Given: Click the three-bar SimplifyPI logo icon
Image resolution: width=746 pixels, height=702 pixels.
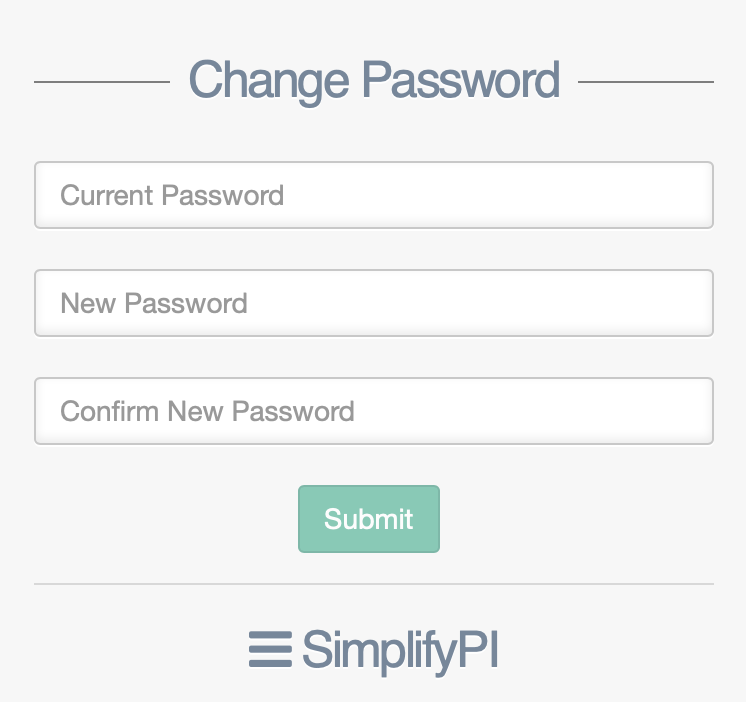Looking at the screenshot, I should click(x=270, y=649).
